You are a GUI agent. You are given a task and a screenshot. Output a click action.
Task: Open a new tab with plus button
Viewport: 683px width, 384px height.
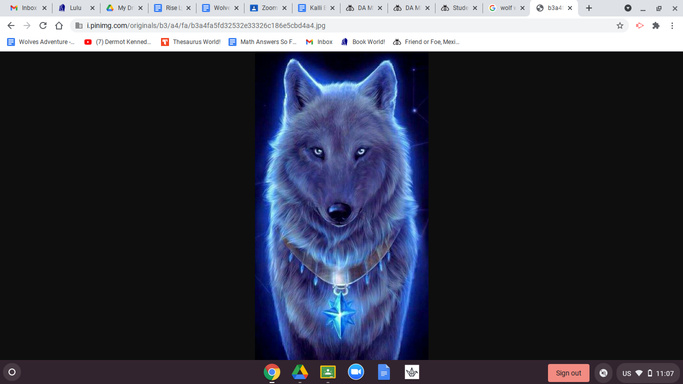(589, 8)
